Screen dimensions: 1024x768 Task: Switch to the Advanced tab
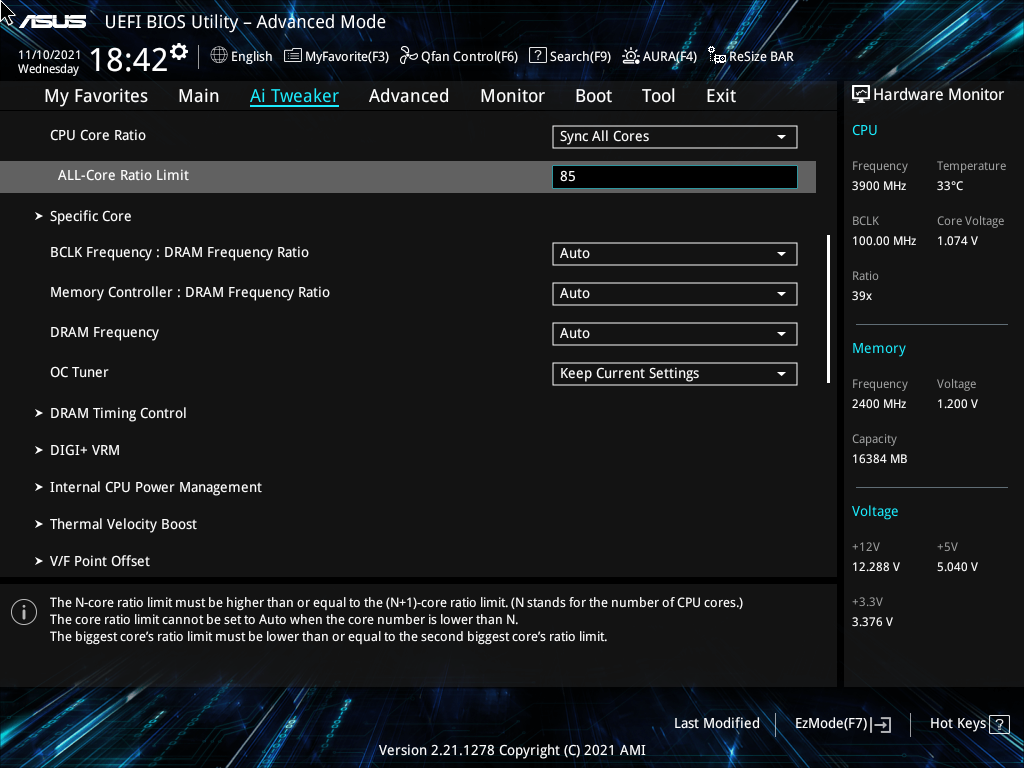409,96
